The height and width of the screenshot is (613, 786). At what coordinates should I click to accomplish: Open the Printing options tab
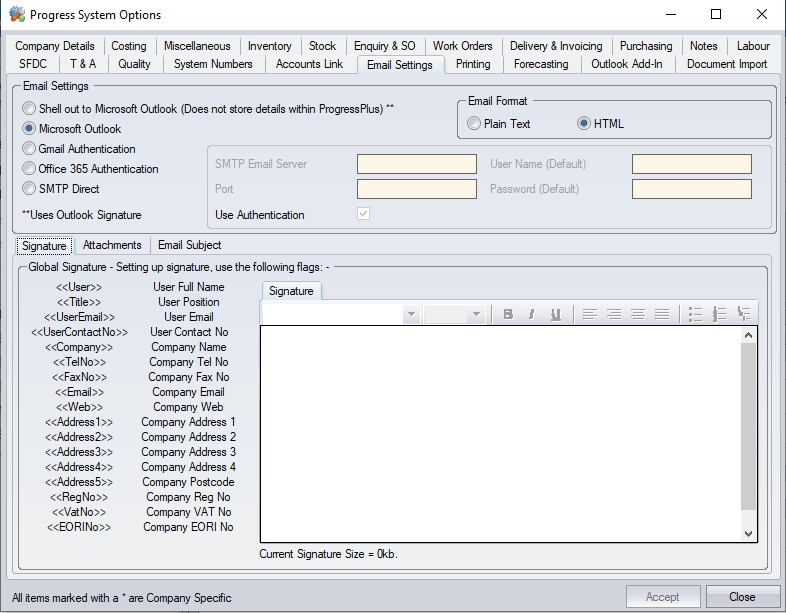[473, 64]
